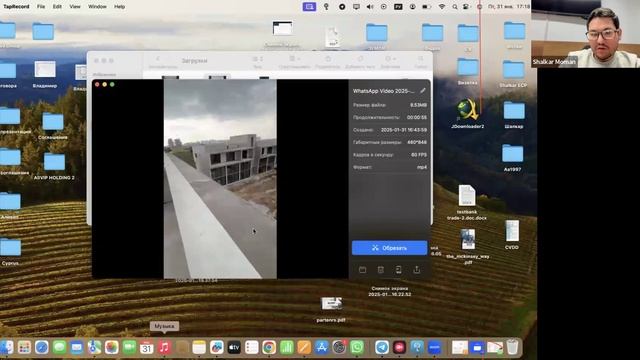
Task: Open Calendar showing 31 in the Dock
Action: tap(147, 347)
